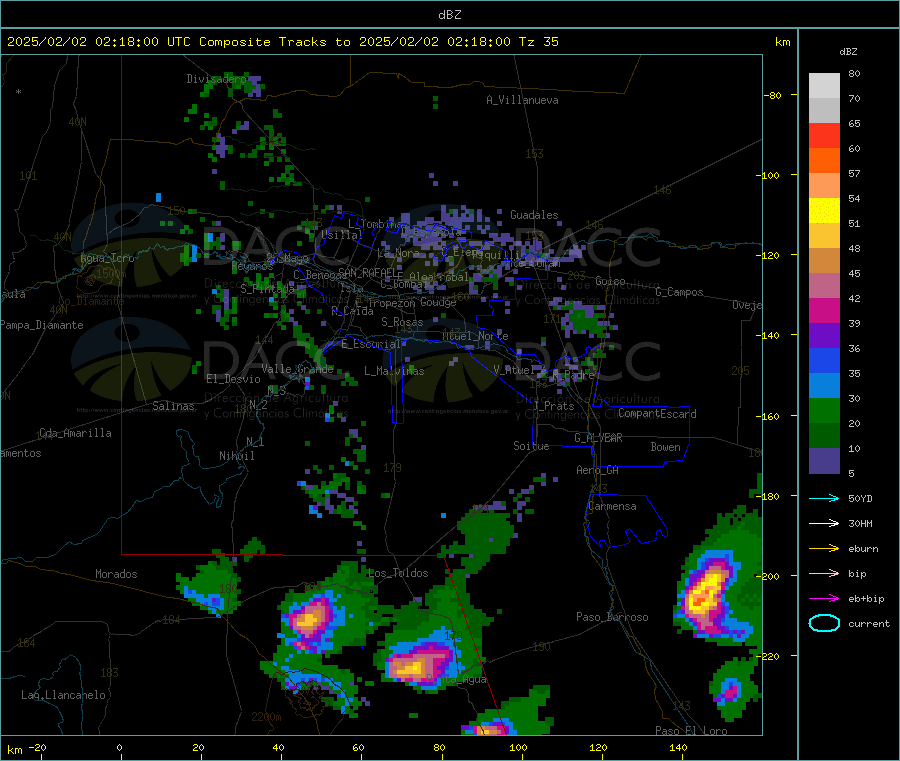Click the dBZ title at window top
Screen dimensions: 900x761
449,15
